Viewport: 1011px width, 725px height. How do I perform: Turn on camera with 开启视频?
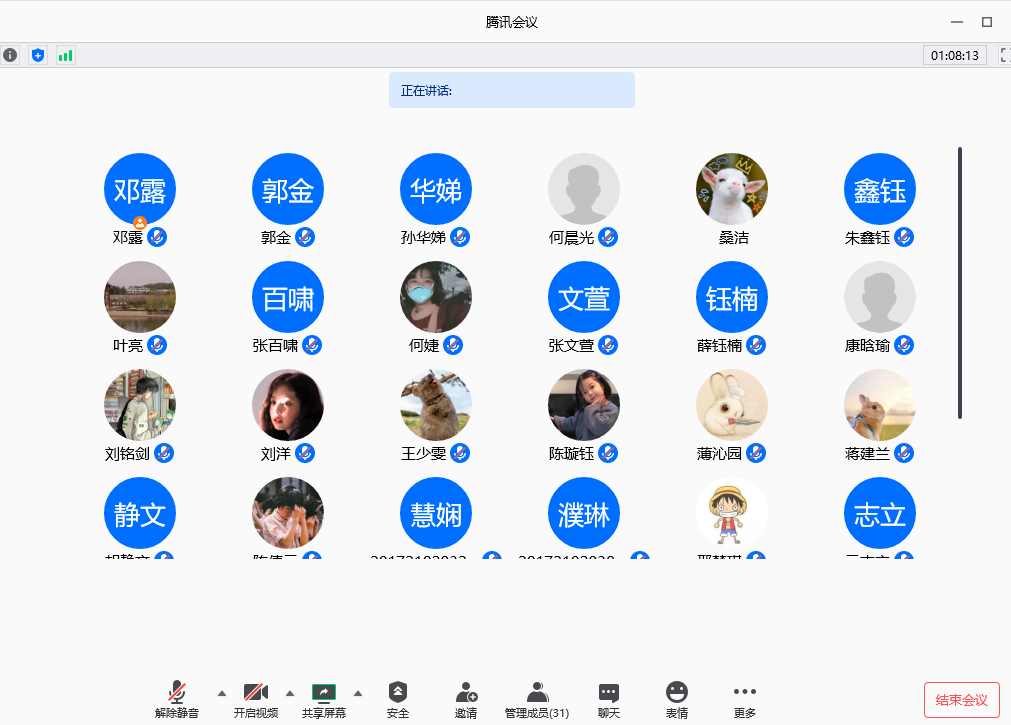255,698
